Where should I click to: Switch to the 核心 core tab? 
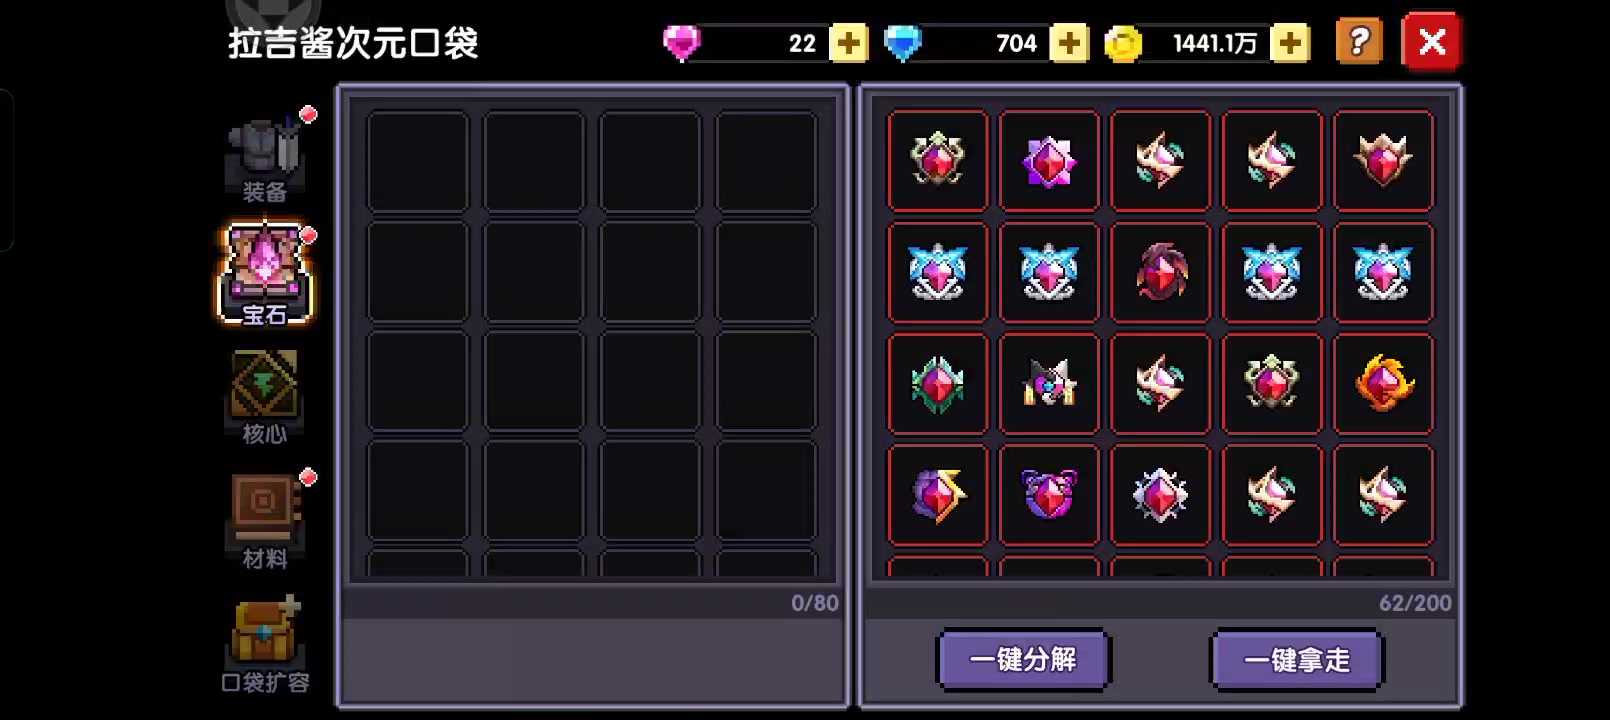pos(265,396)
